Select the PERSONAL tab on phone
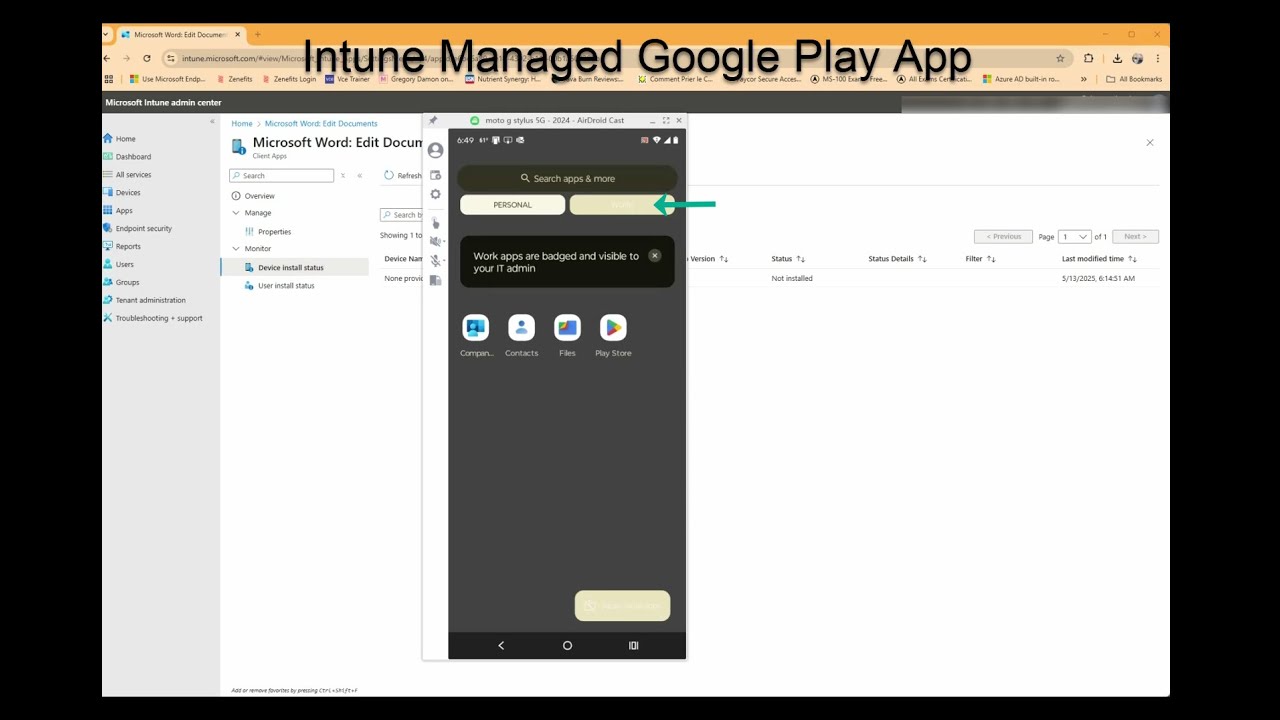This screenshot has width=1280, height=720. click(x=512, y=204)
